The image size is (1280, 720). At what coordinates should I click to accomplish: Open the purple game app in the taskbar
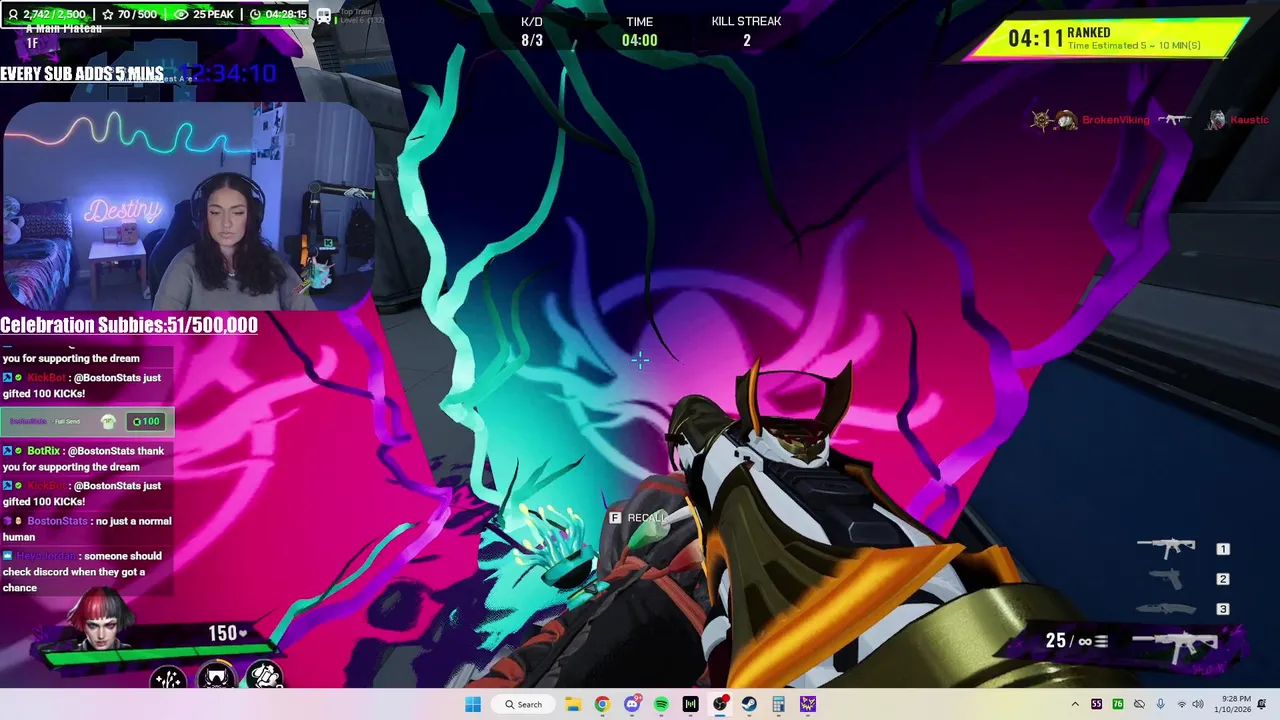(808, 704)
